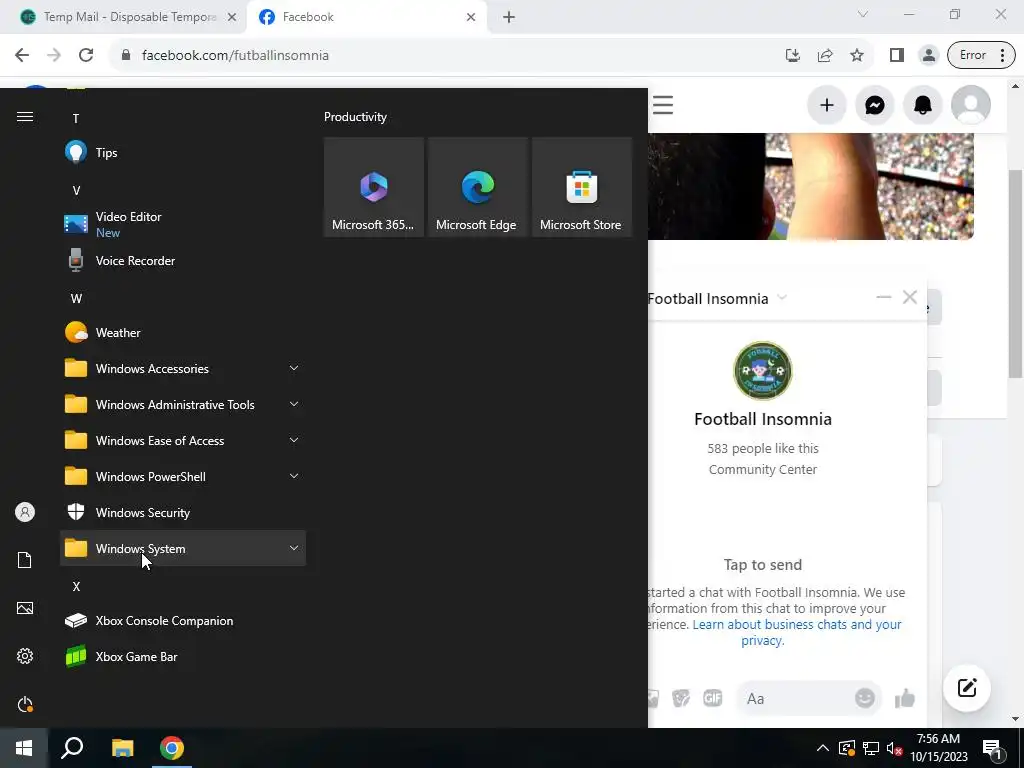Open Documents from Start sidebar
The height and width of the screenshot is (768, 1024).
click(x=25, y=560)
